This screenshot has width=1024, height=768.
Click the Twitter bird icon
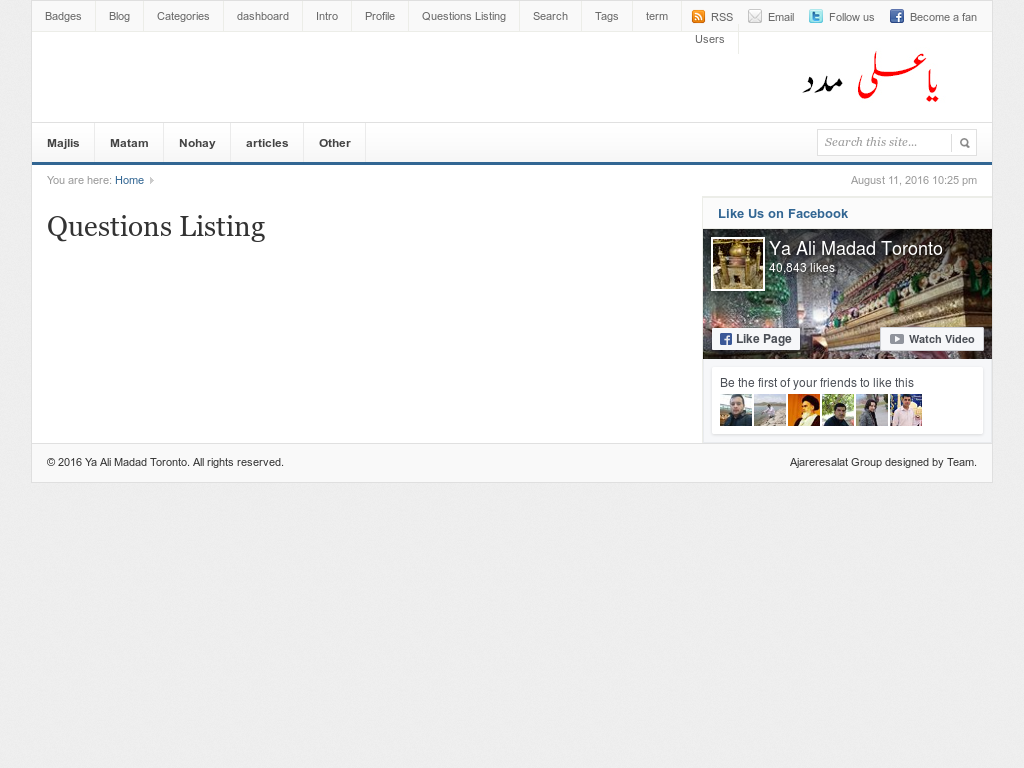[x=816, y=17]
